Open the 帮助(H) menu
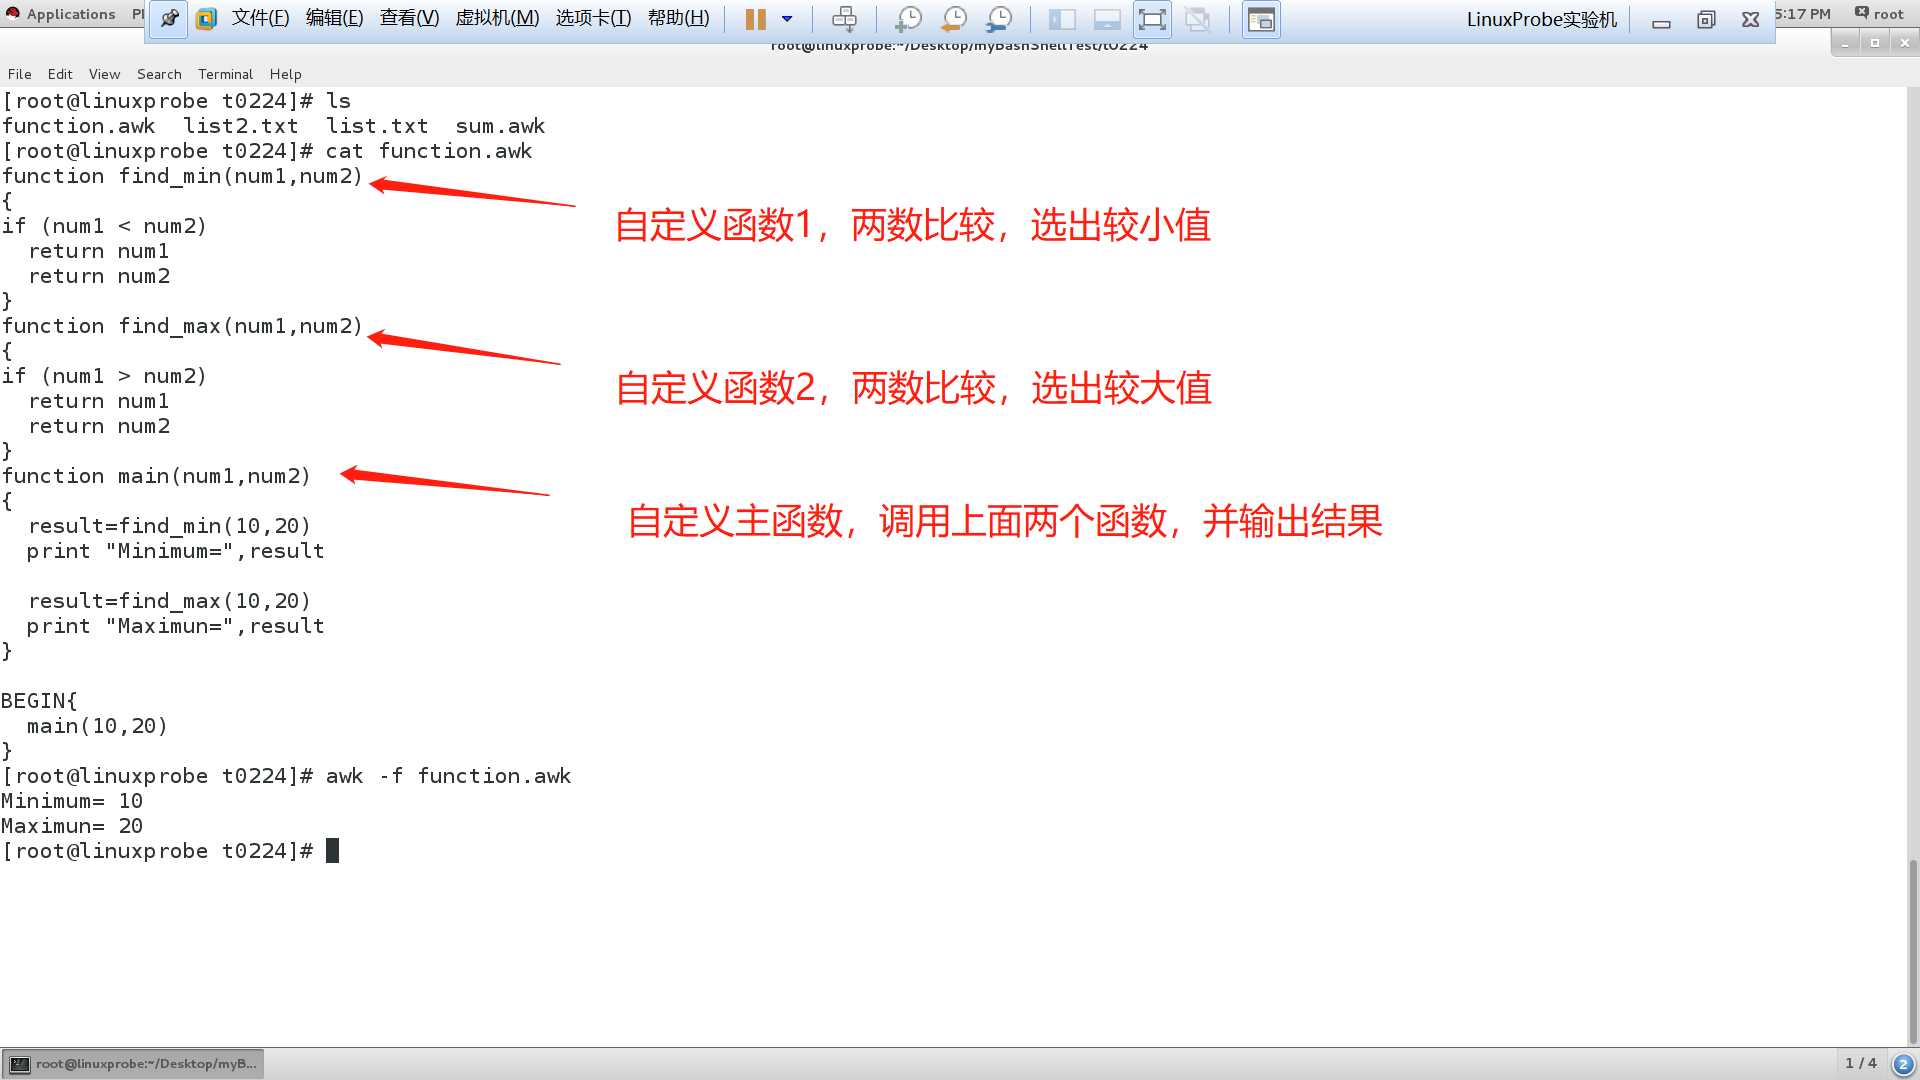Screen dimensions: 1920x1080 point(678,18)
